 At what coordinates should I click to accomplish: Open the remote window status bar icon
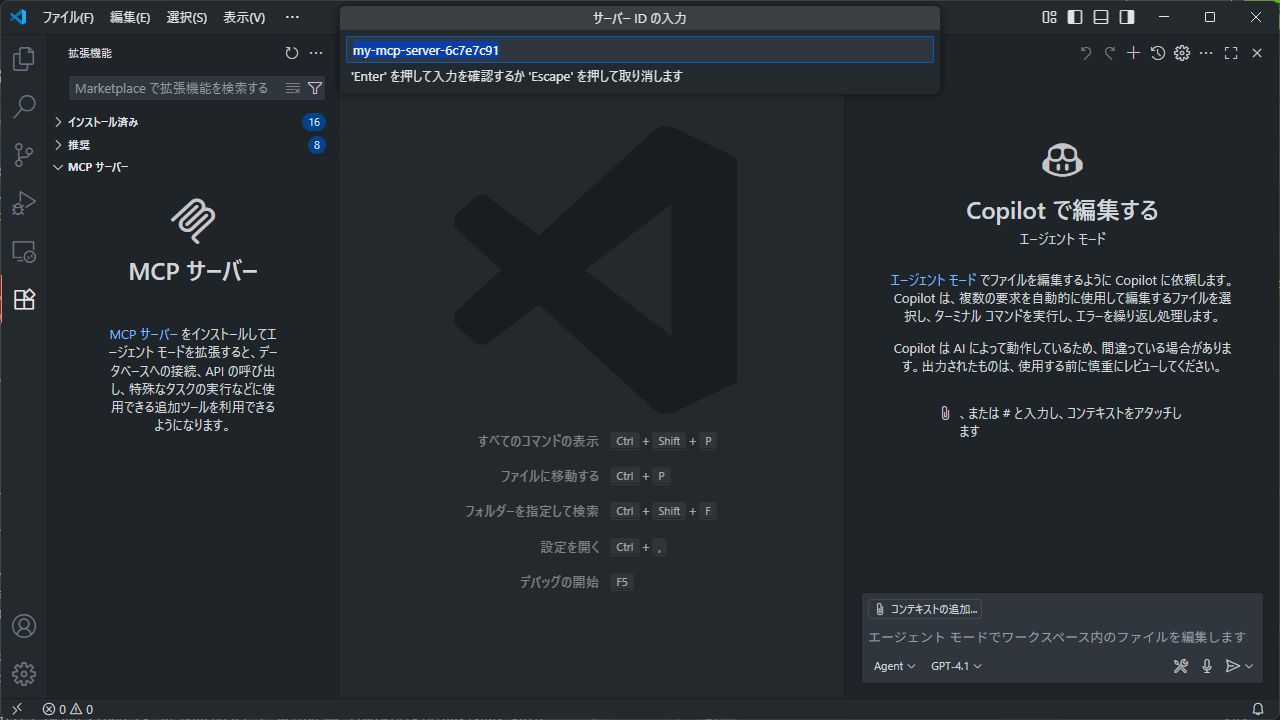[x=17, y=709]
